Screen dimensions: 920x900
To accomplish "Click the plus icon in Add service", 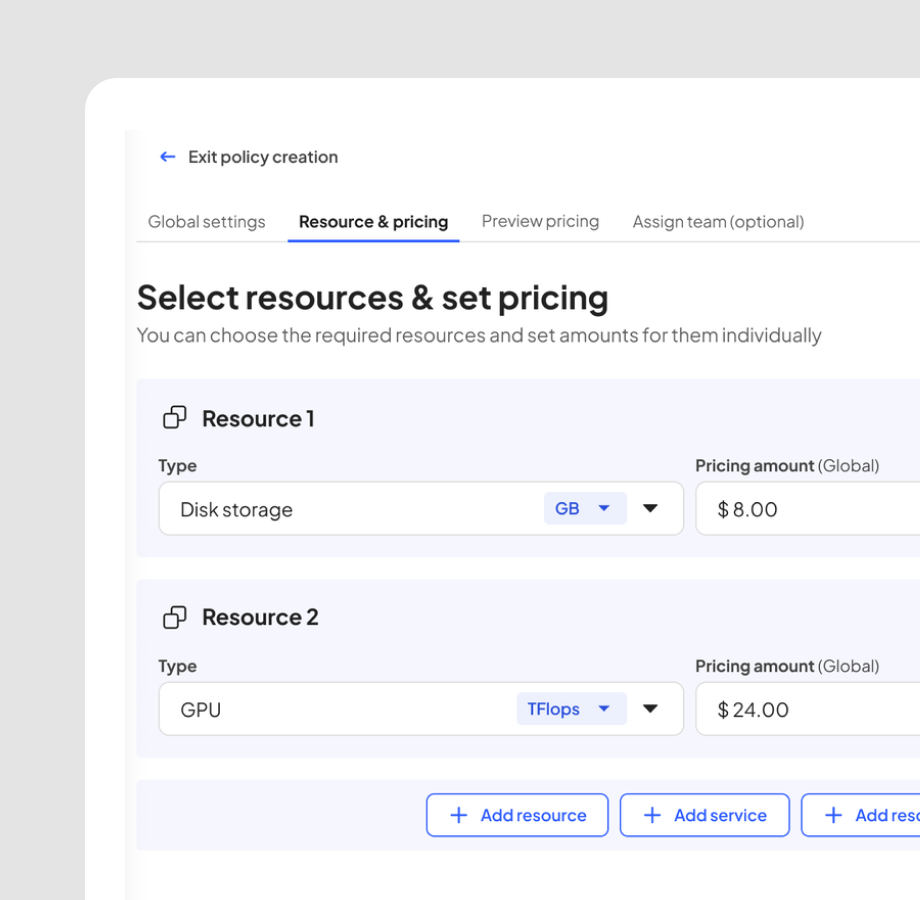I will click(x=652, y=815).
